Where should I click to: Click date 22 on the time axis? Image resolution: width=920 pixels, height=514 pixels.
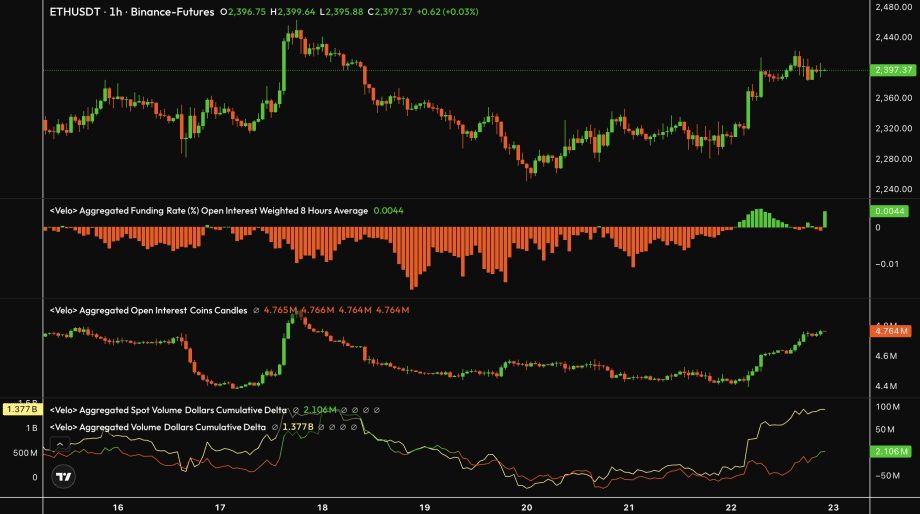(731, 507)
